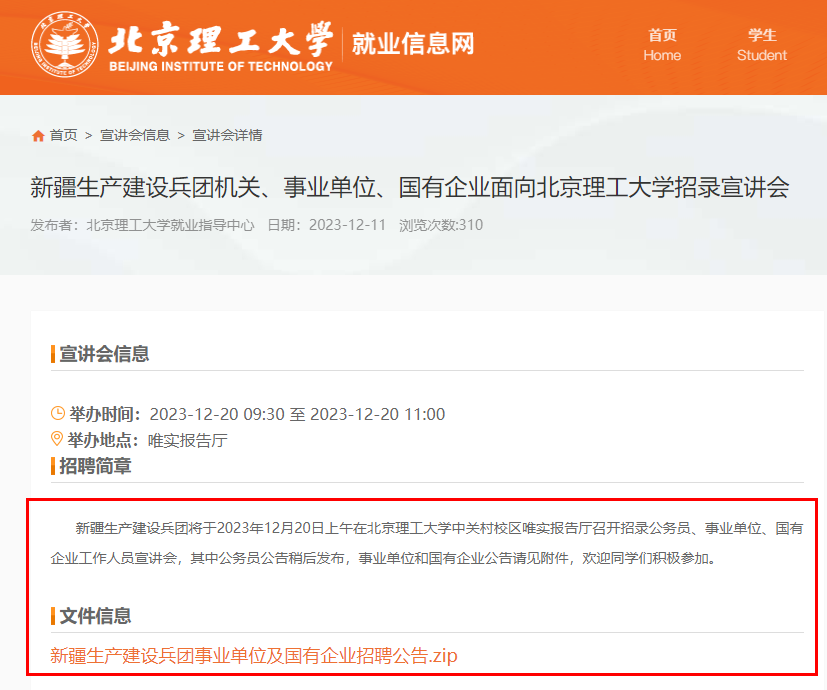
Task: Click the view count 浏览次数:310
Action: click(x=441, y=225)
